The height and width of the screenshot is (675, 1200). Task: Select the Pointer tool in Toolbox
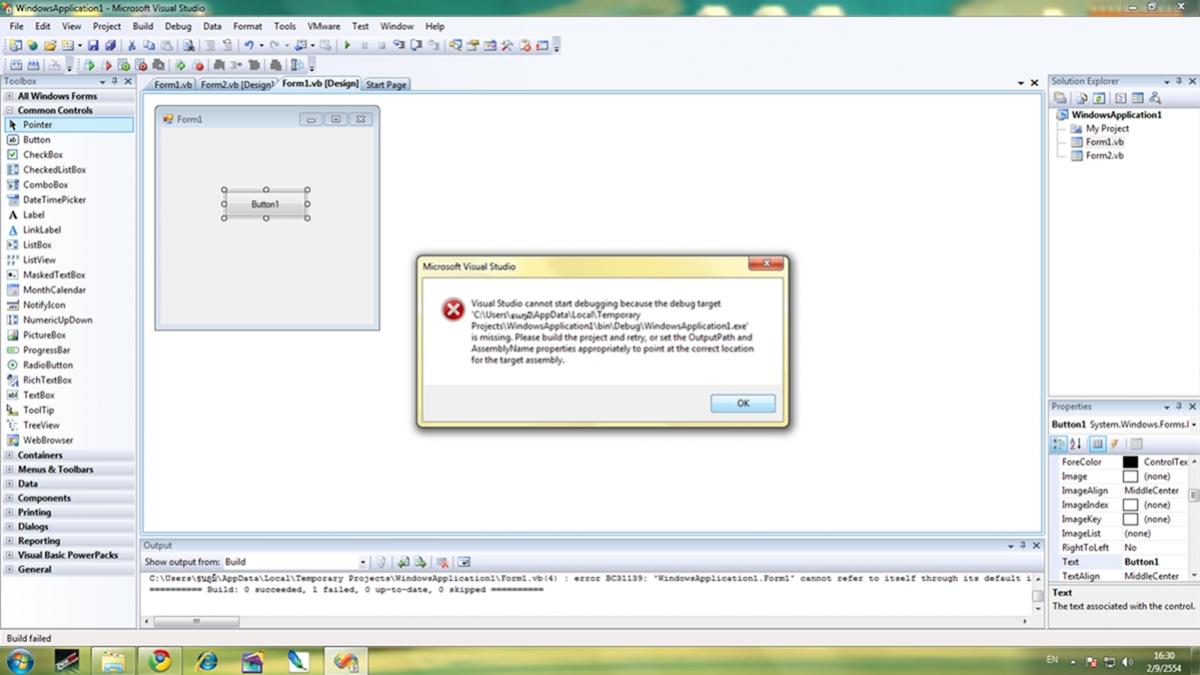(x=67, y=125)
